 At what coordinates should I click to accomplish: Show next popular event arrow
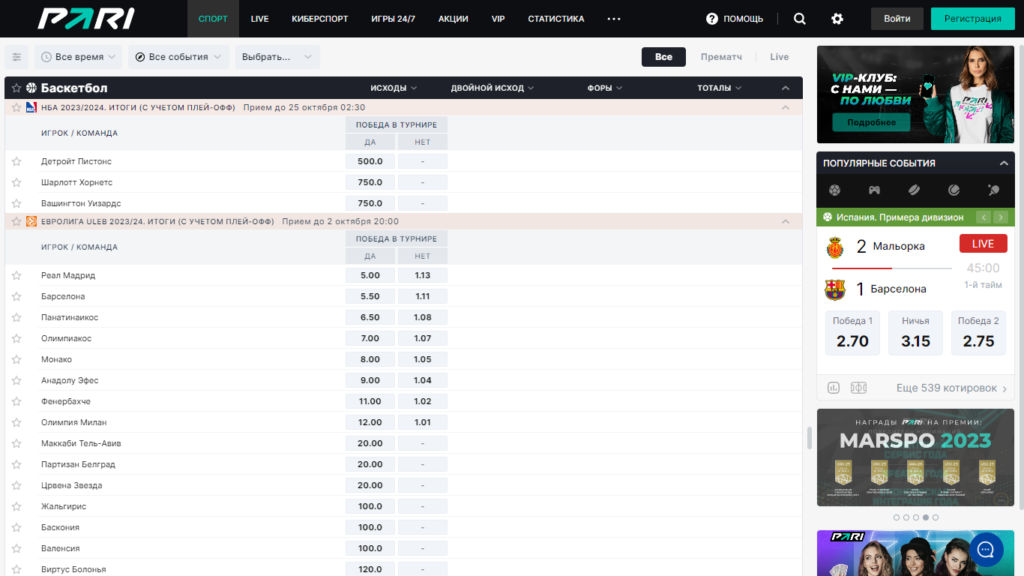click(1000, 217)
